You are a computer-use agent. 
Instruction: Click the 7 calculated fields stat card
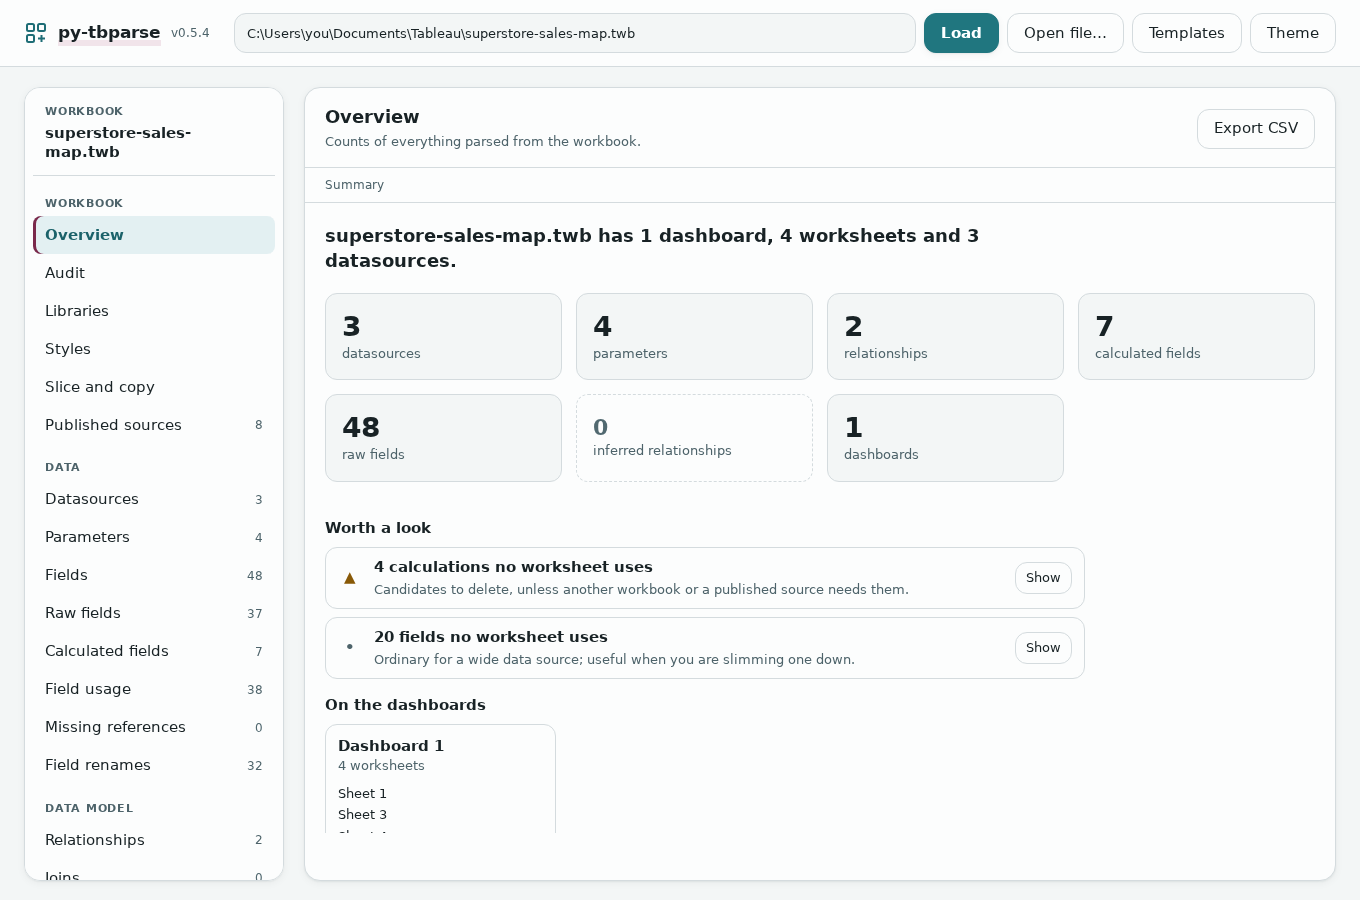(1196, 336)
